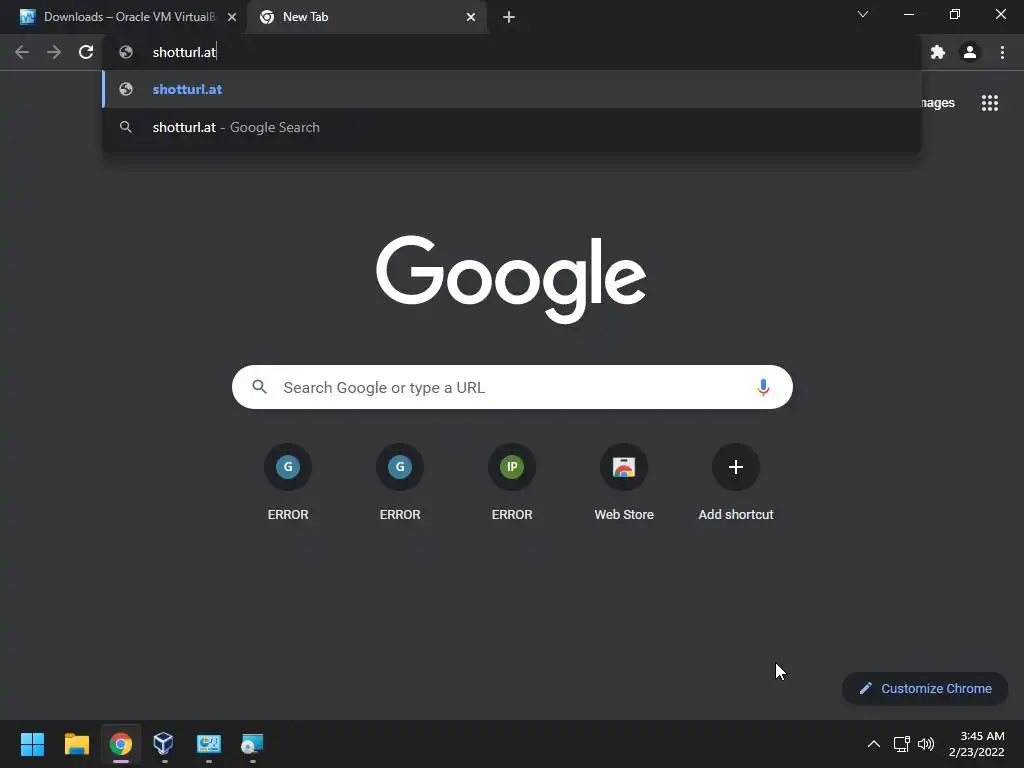
Task: Open the Google apps grid
Action: pos(990,103)
